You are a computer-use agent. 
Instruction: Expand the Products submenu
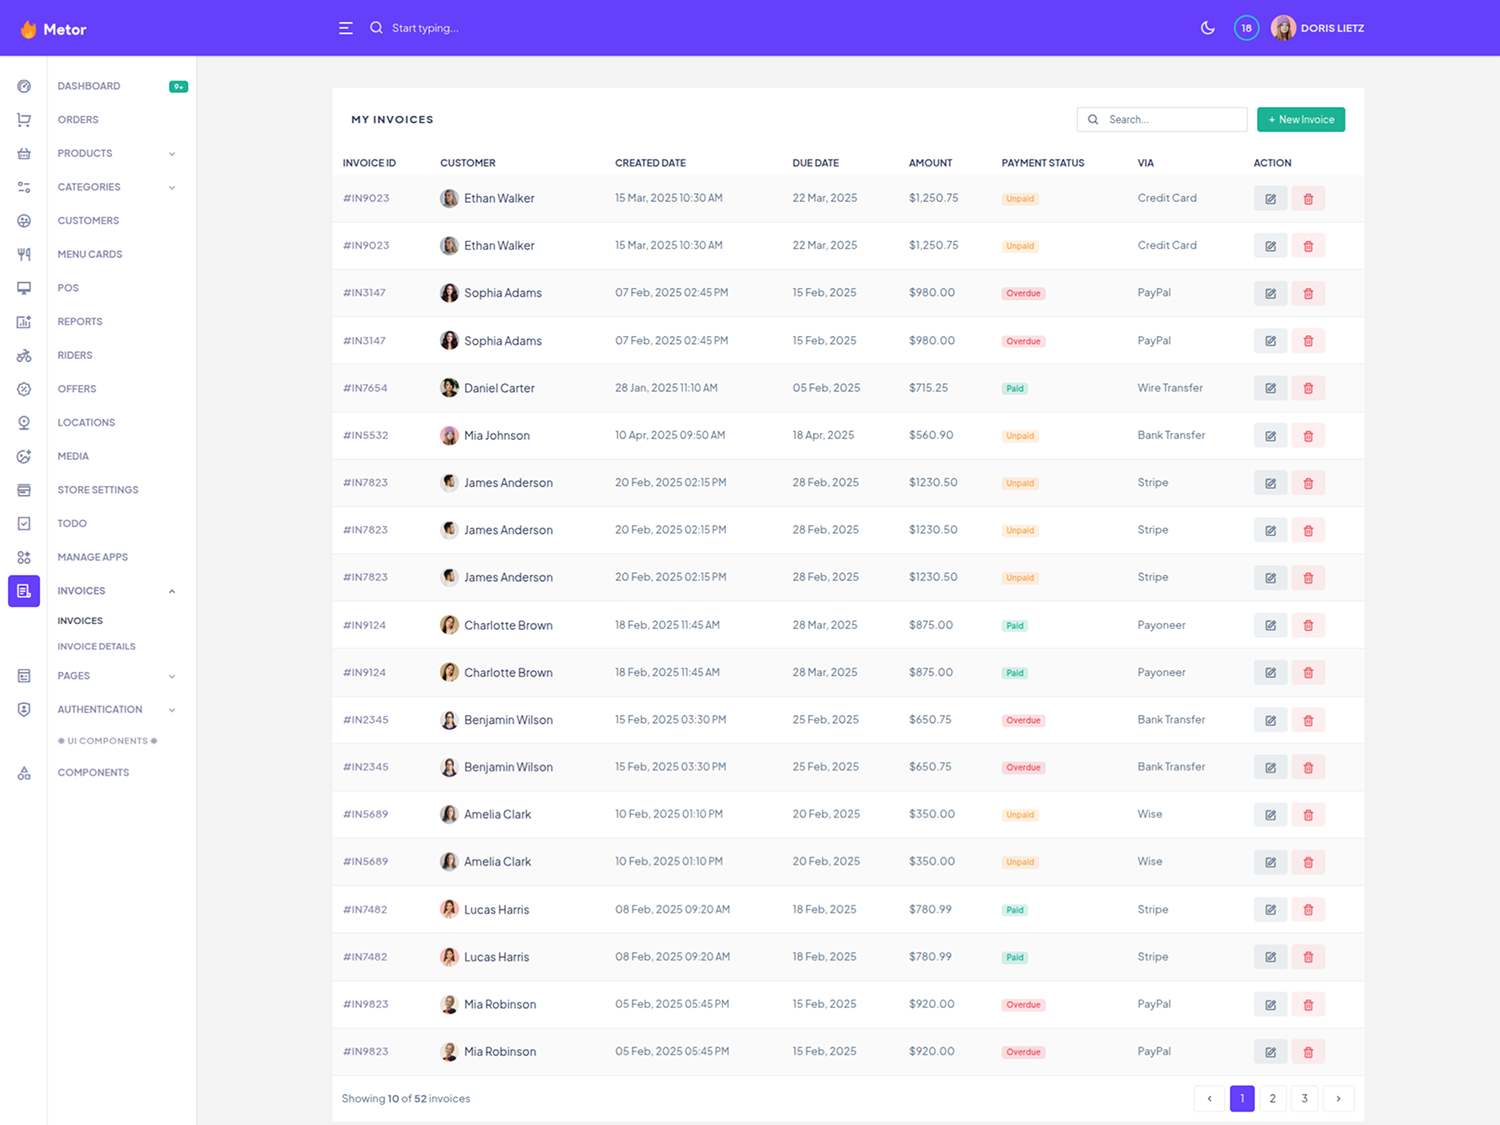coord(172,154)
